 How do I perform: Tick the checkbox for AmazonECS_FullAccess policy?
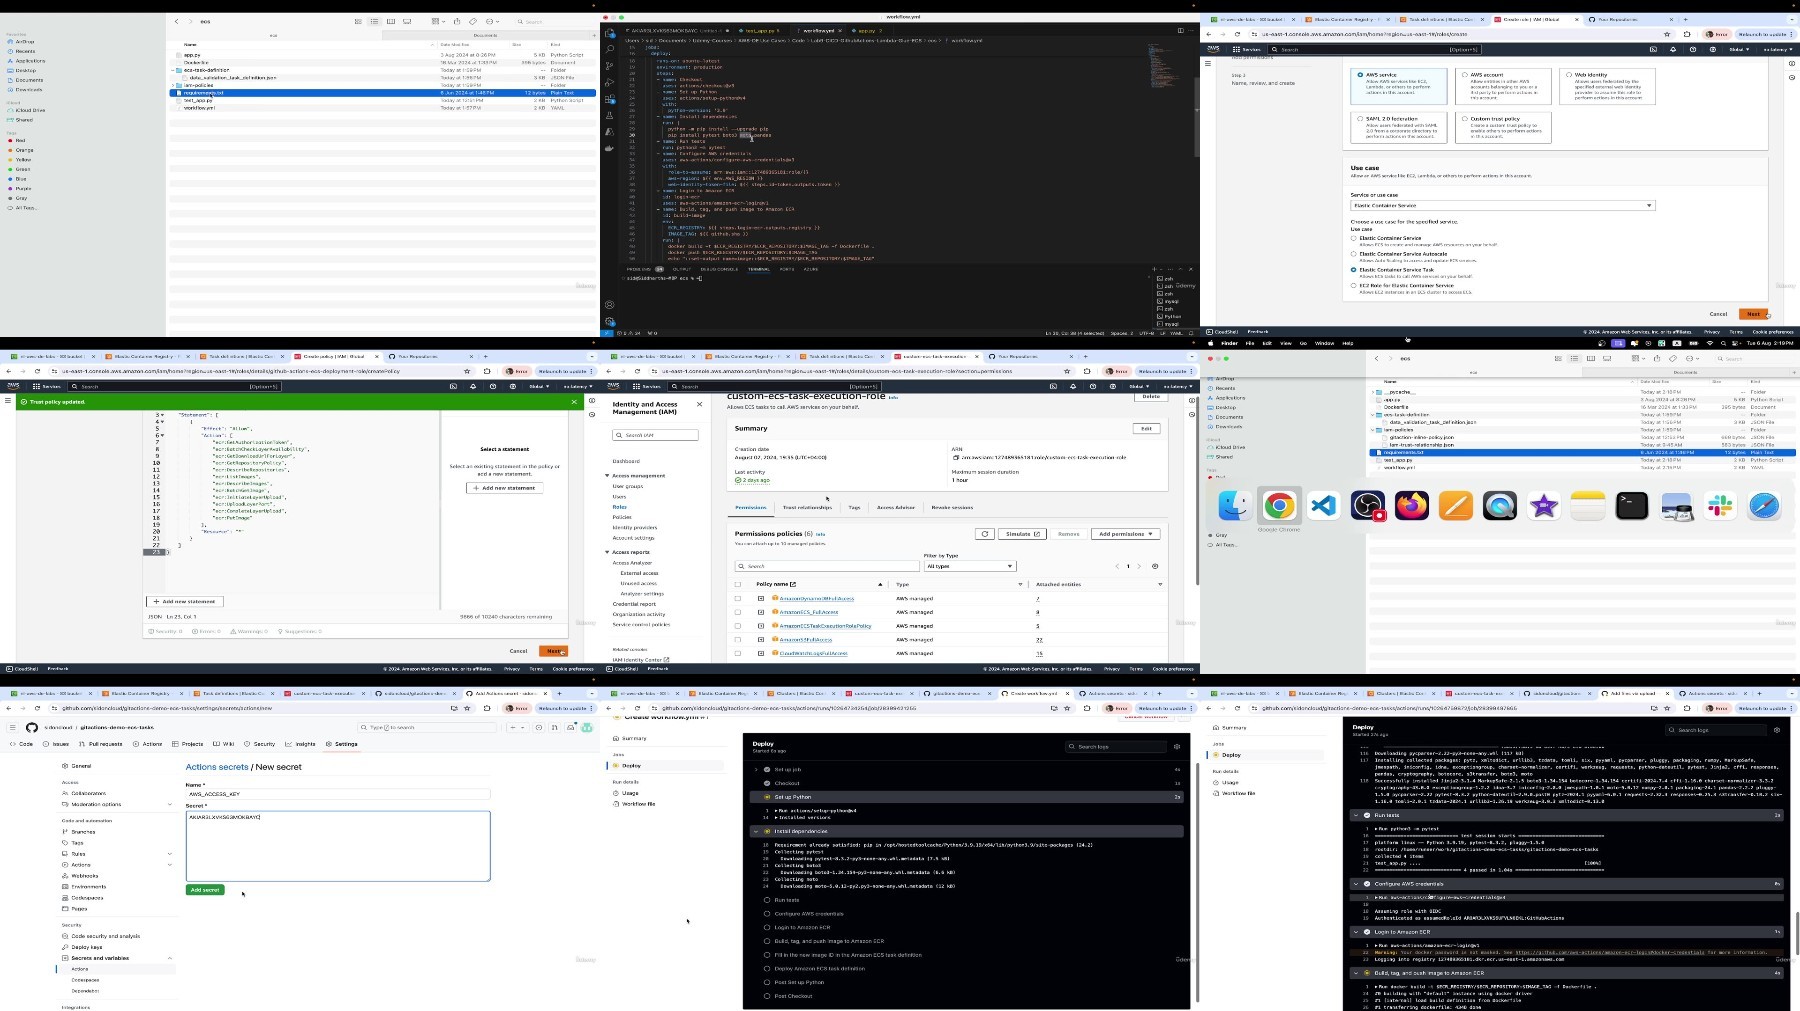point(738,612)
